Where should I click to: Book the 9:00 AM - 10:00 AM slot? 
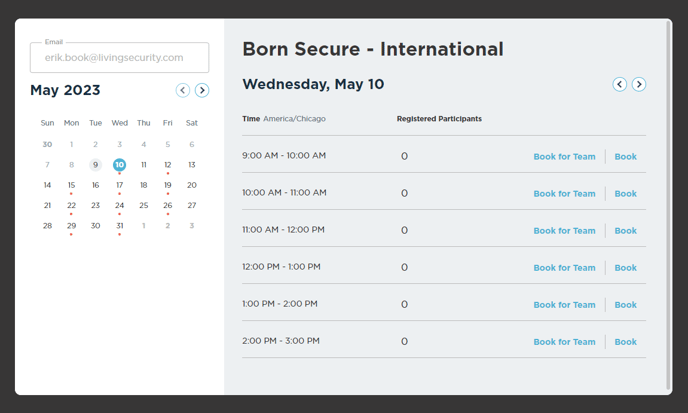625,157
